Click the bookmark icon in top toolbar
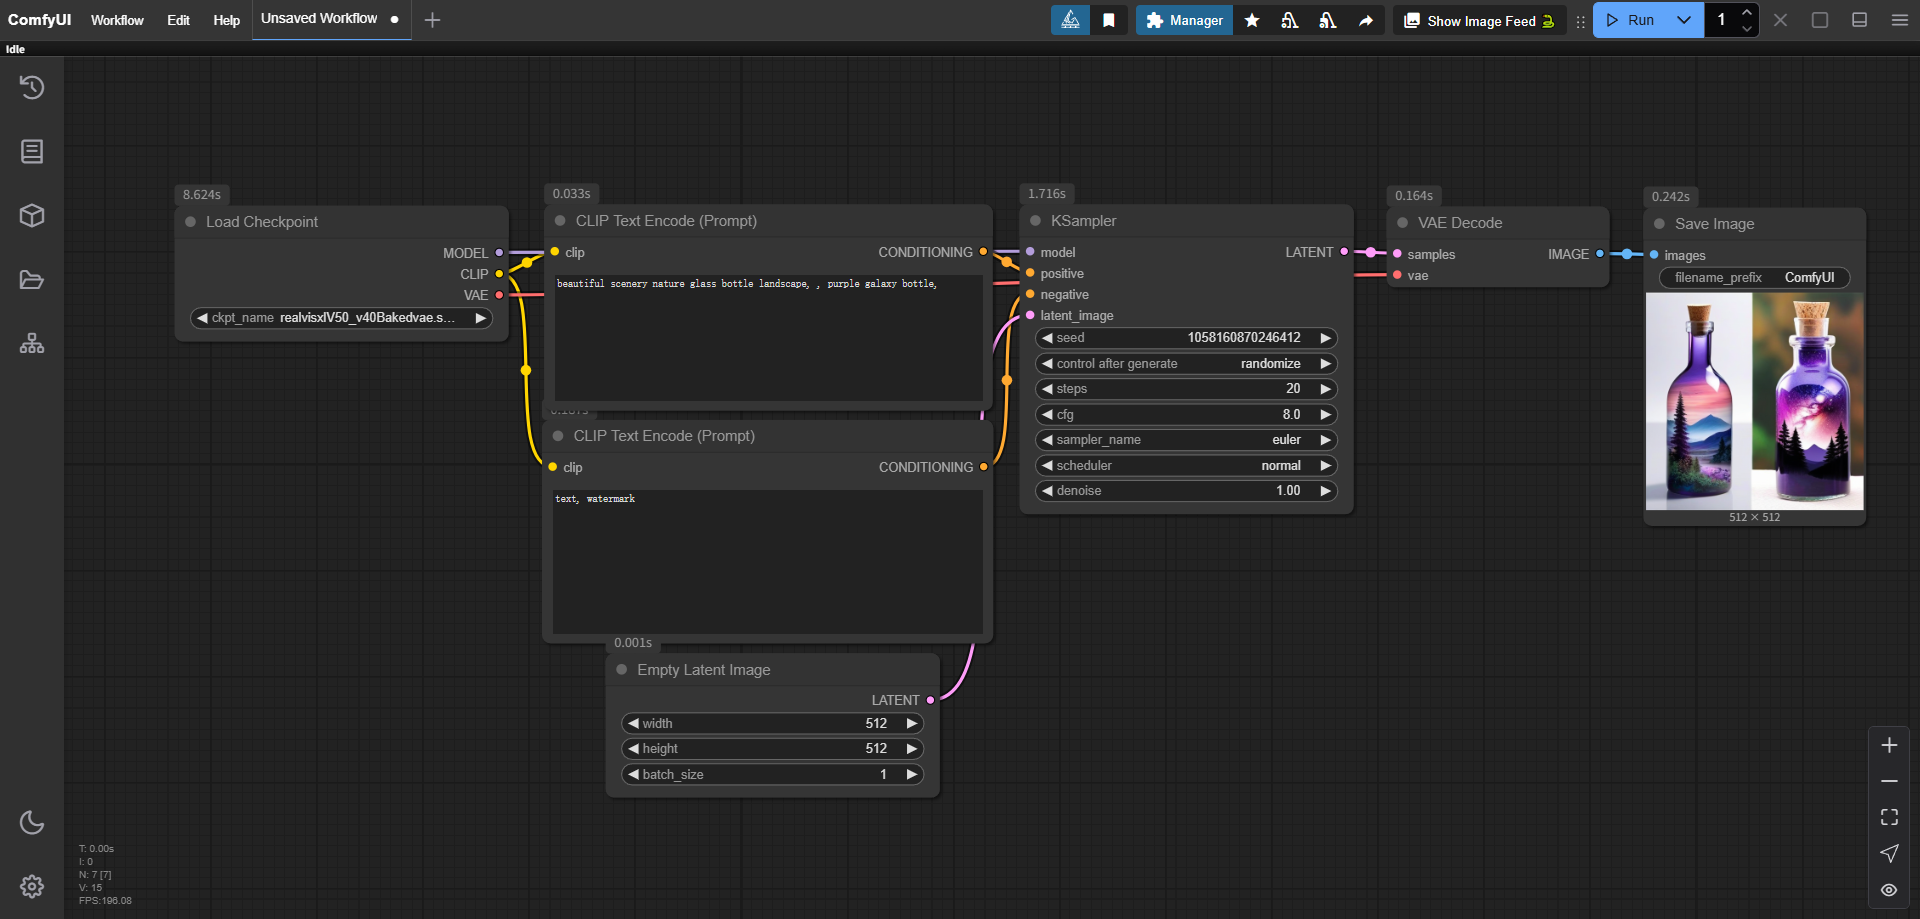1920x919 pixels. point(1109,20)
